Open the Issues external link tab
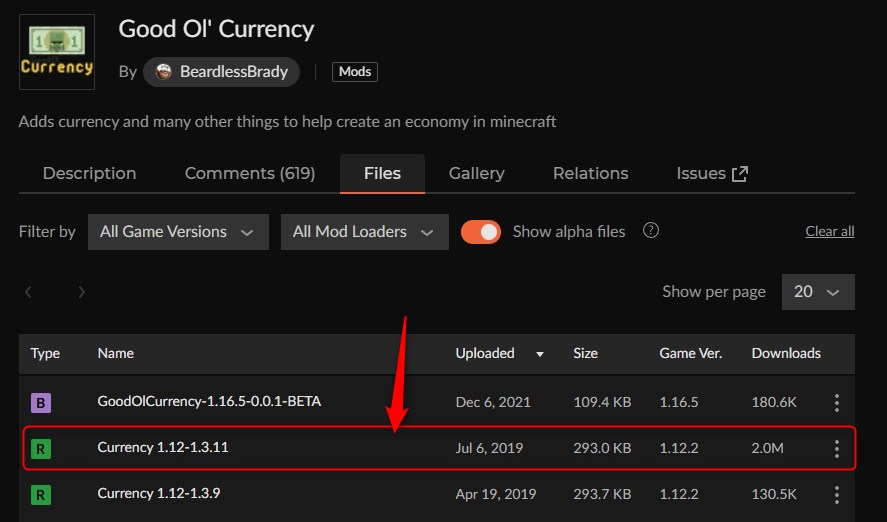Viewport: 887px width, 522px height. pos(712,173)
